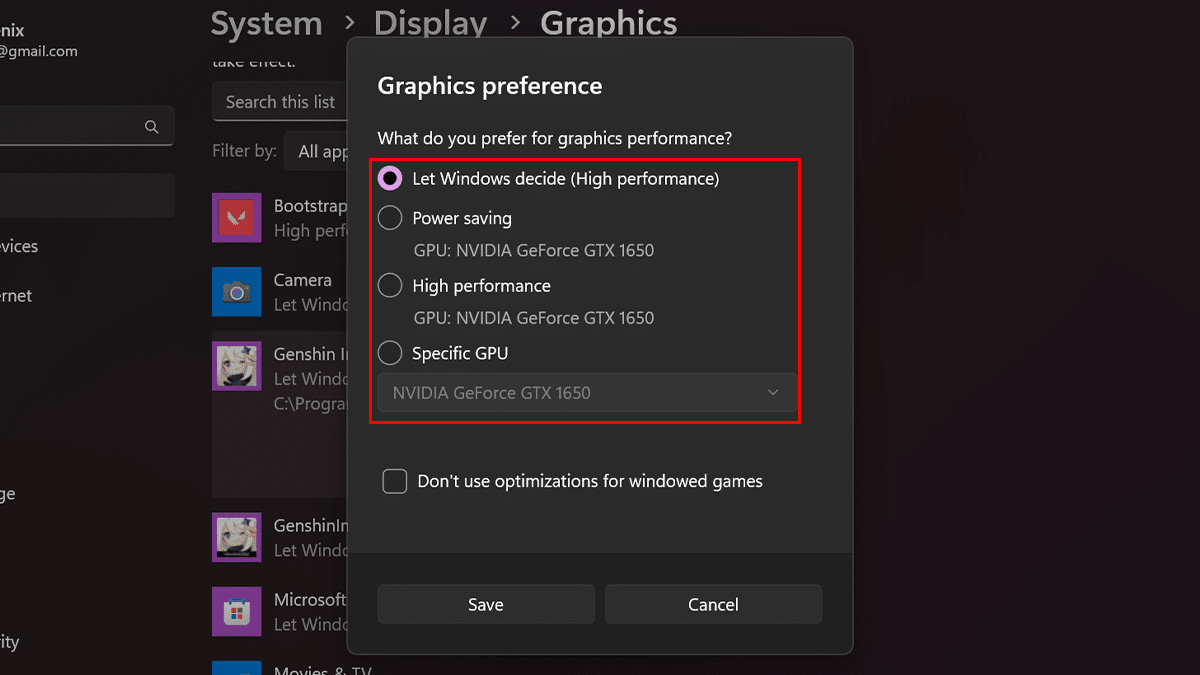The height and width of the screenshot is (675, 1200).
Task: Open the NVIDIA GeForce GTX 1650 dropdown
Action: tap(587, 393)
